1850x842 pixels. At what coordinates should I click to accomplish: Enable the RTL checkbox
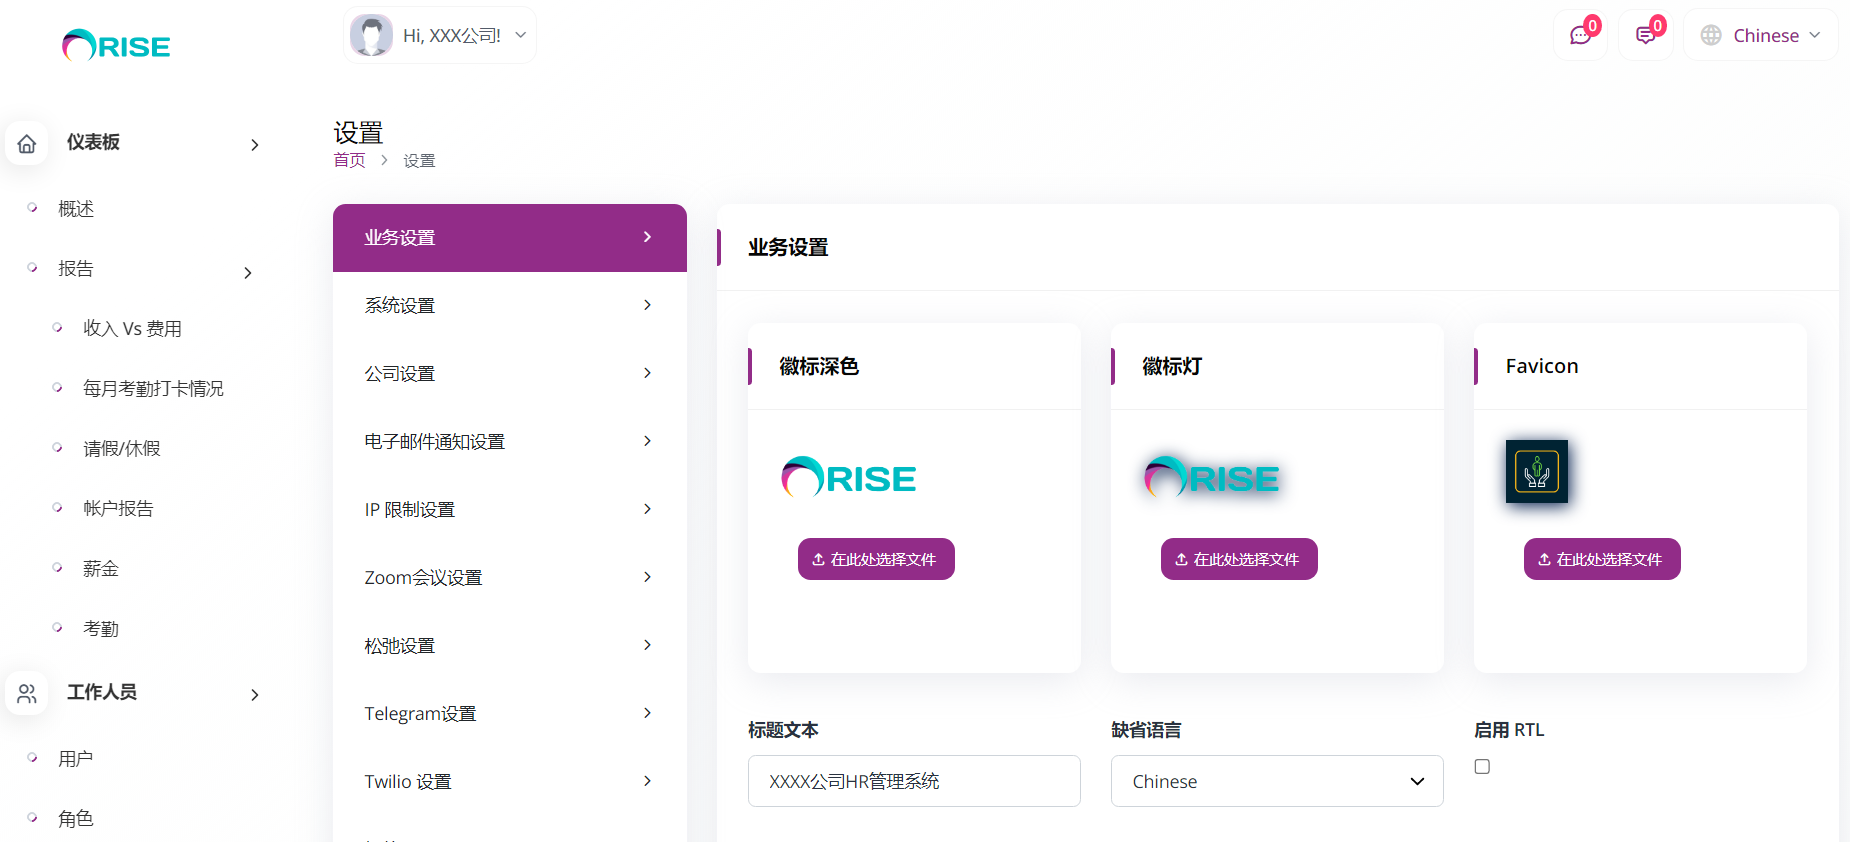[1482, 767]
